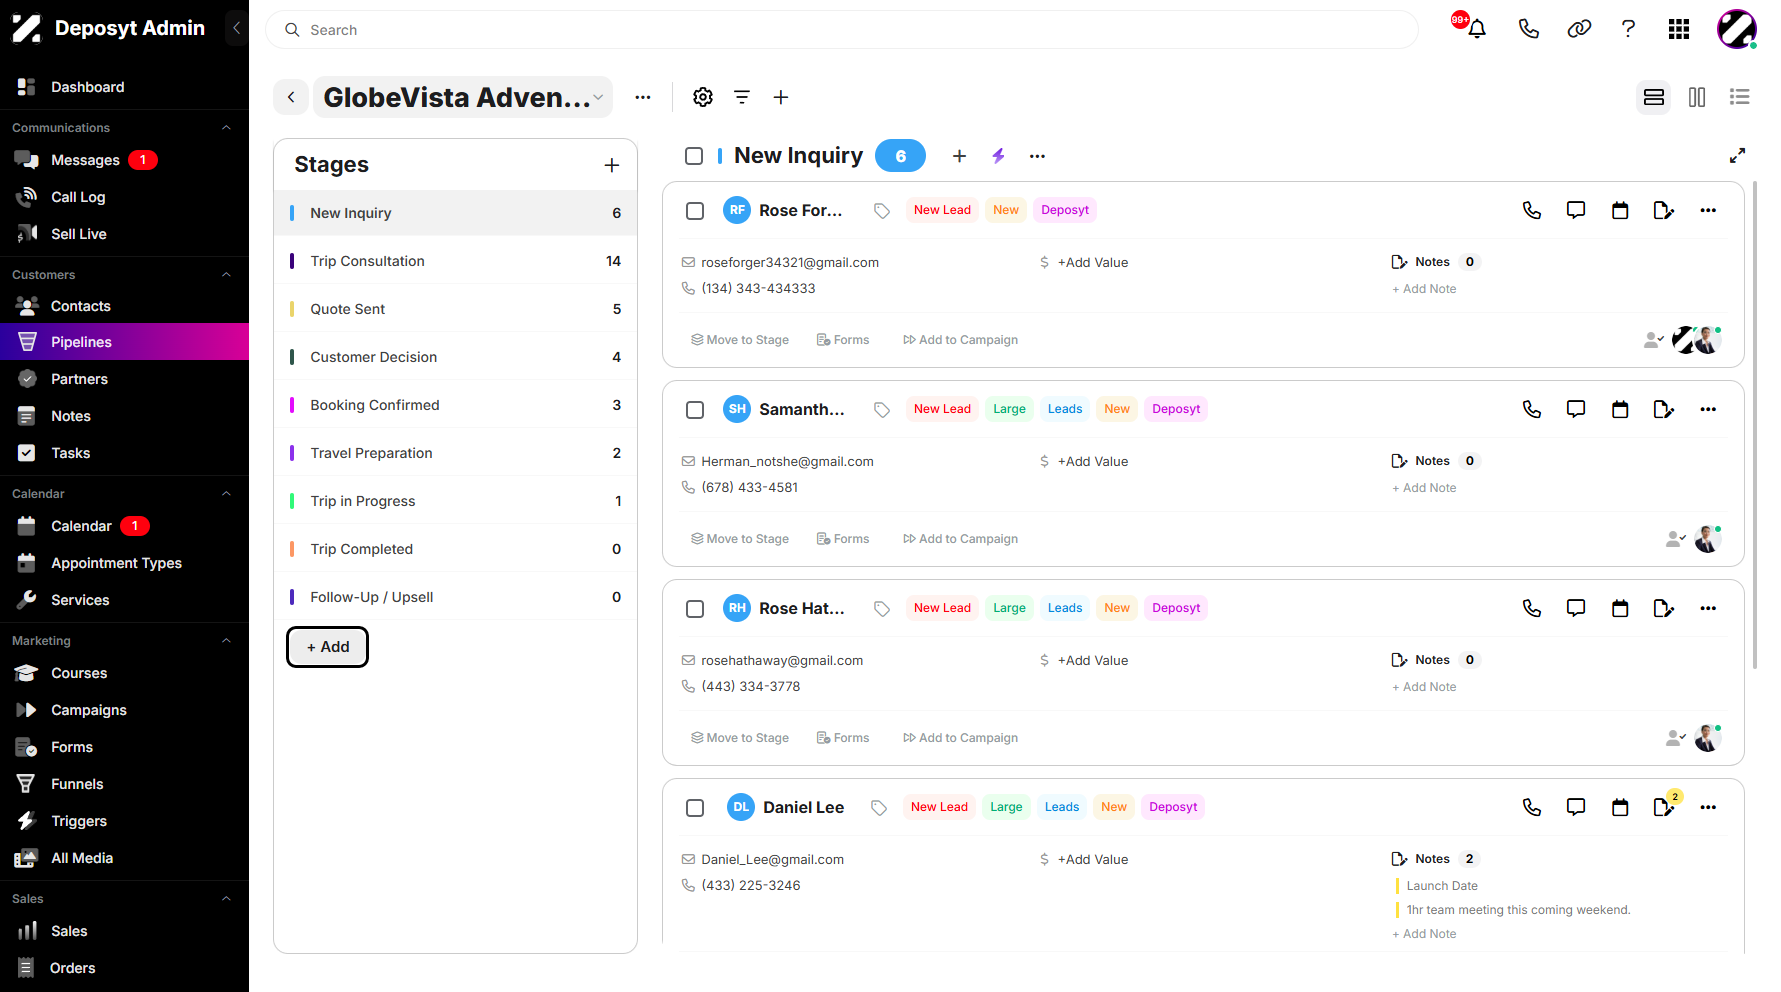Click Forms on Samanth... card
This screenshot has height=992, width=1781.
[843, 539]
